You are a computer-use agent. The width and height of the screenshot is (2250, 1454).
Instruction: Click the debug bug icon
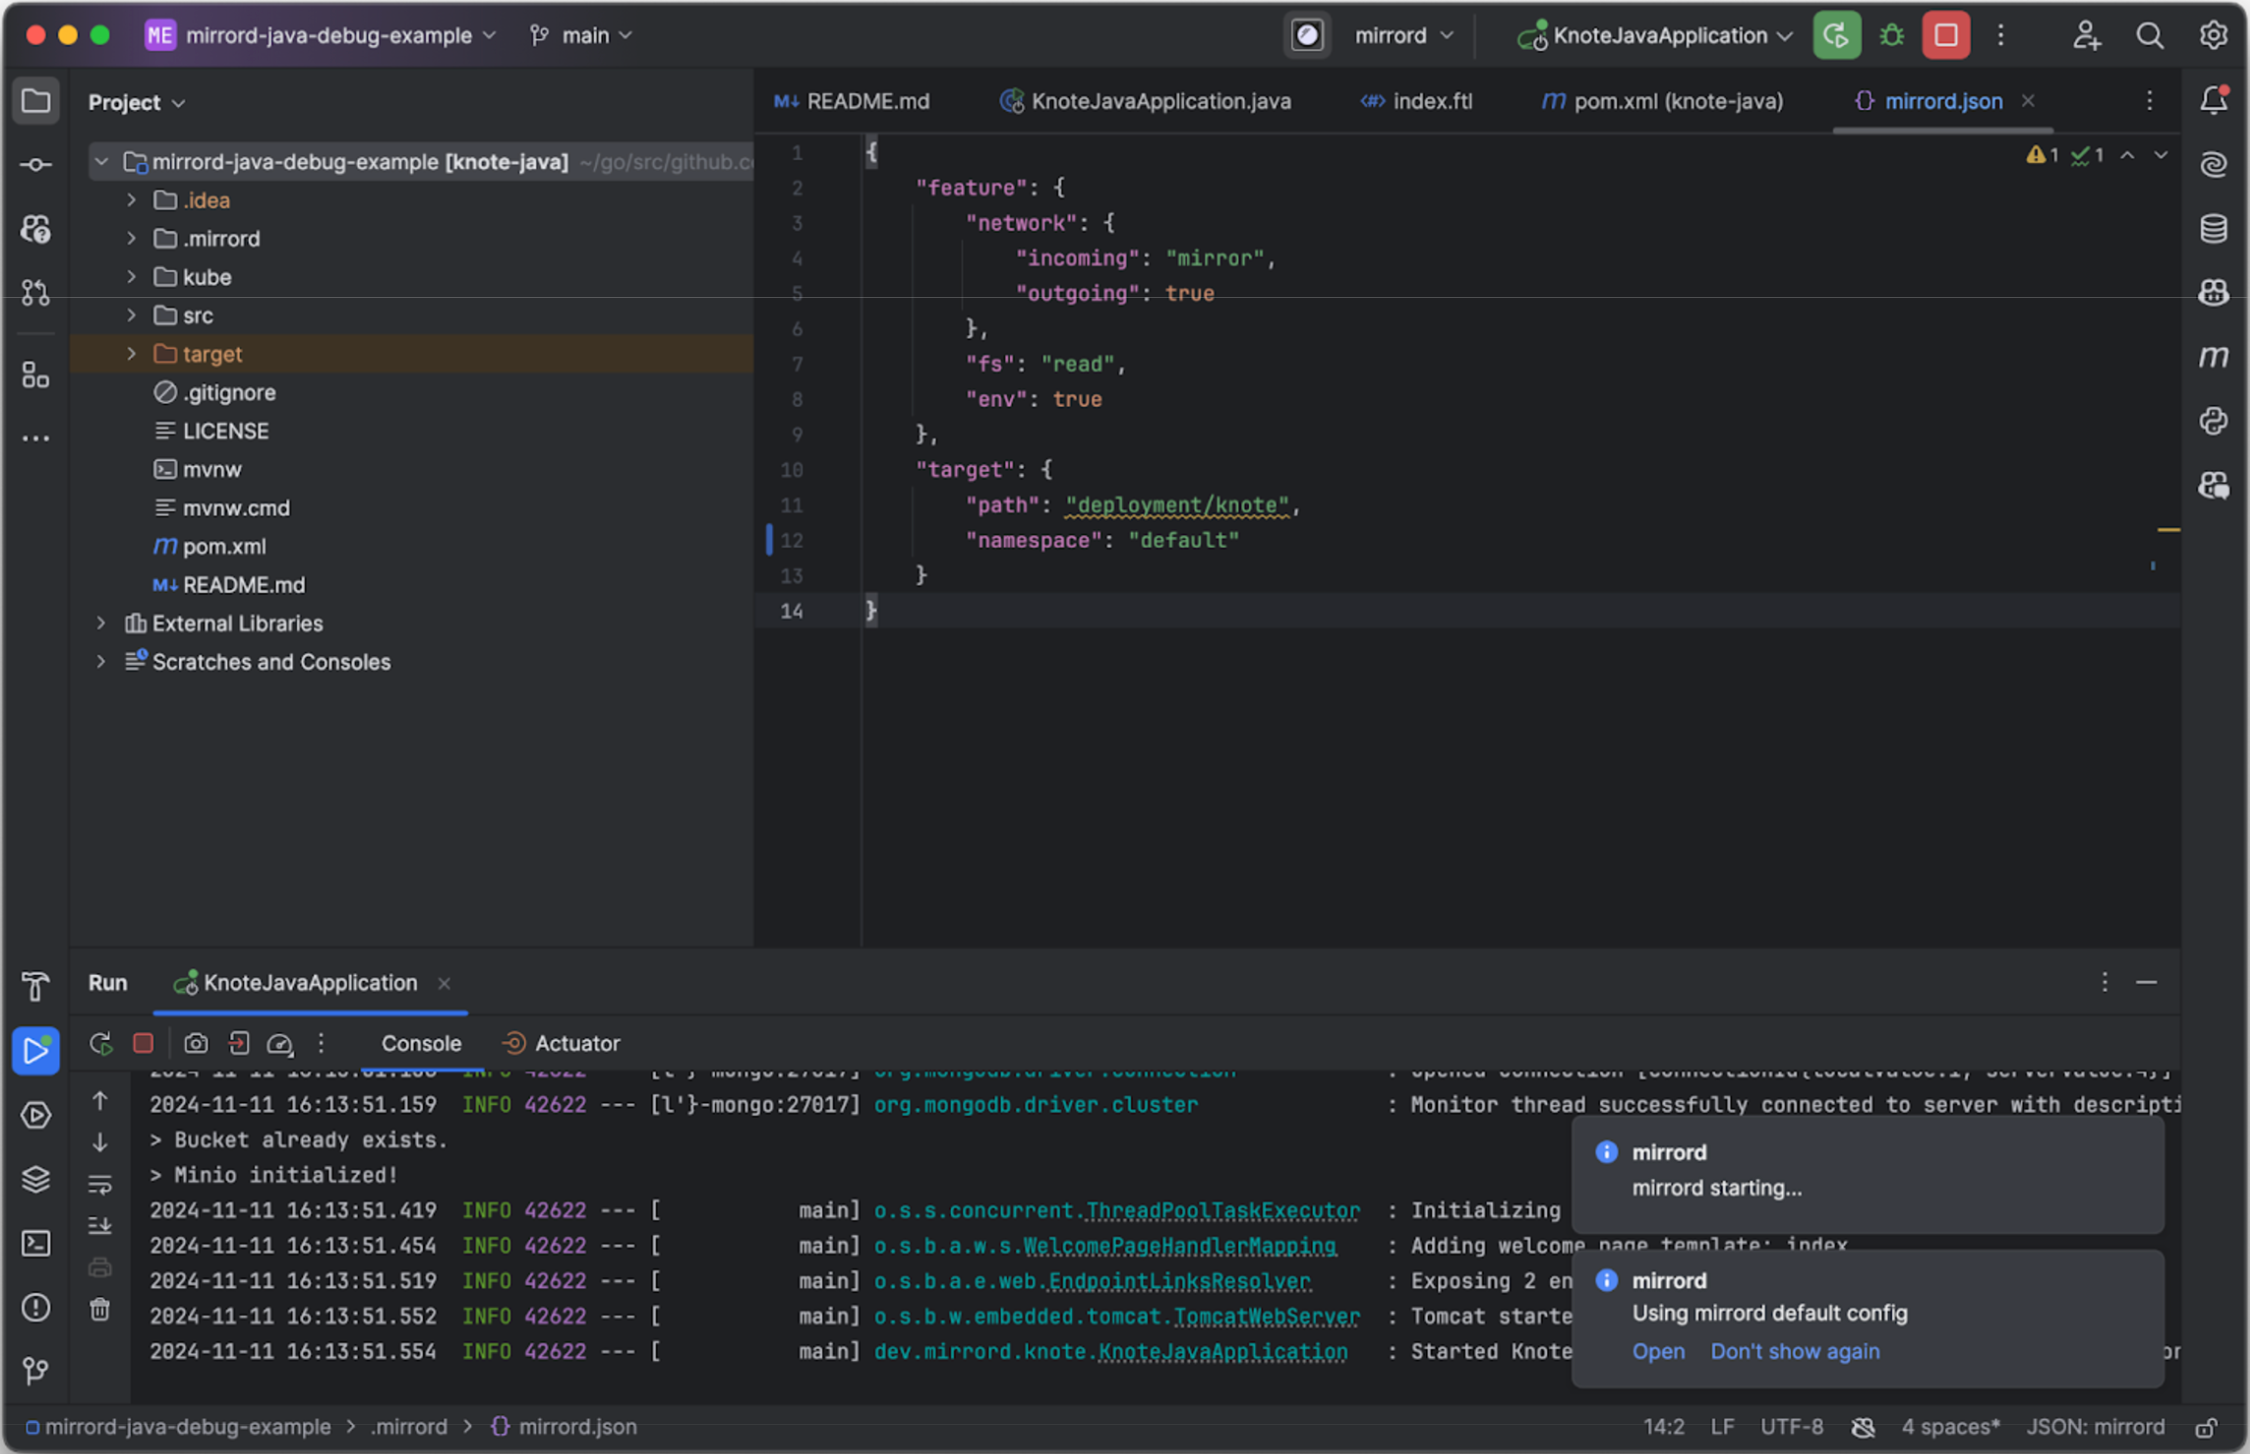click(1891, 36)
